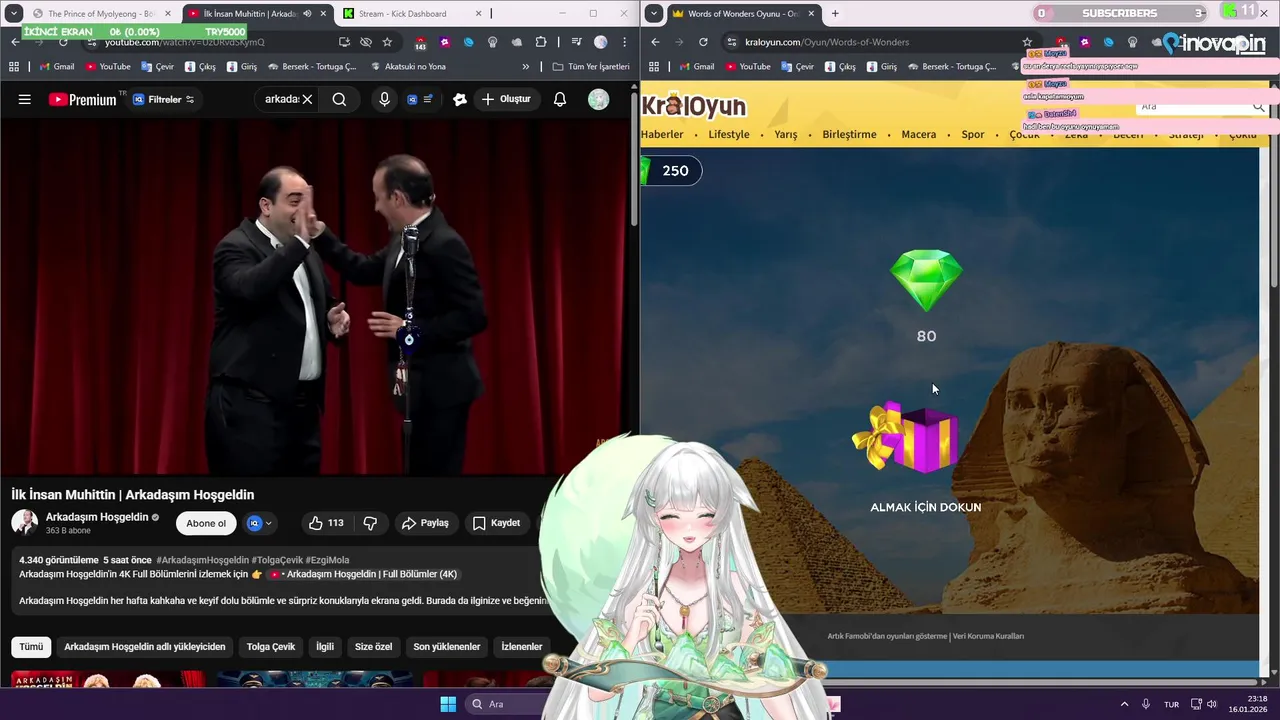
Task: Open Birleştirme category on KralOyun
Action: (849, 135)
